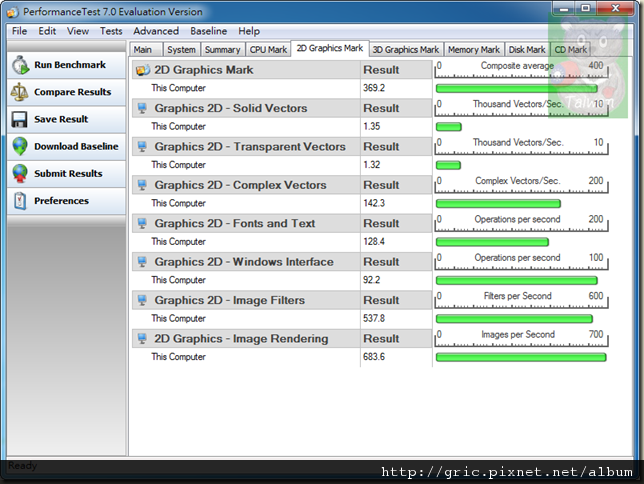Click the Preferences clipboard icon
Screen dimensions: 644x484
20,201
